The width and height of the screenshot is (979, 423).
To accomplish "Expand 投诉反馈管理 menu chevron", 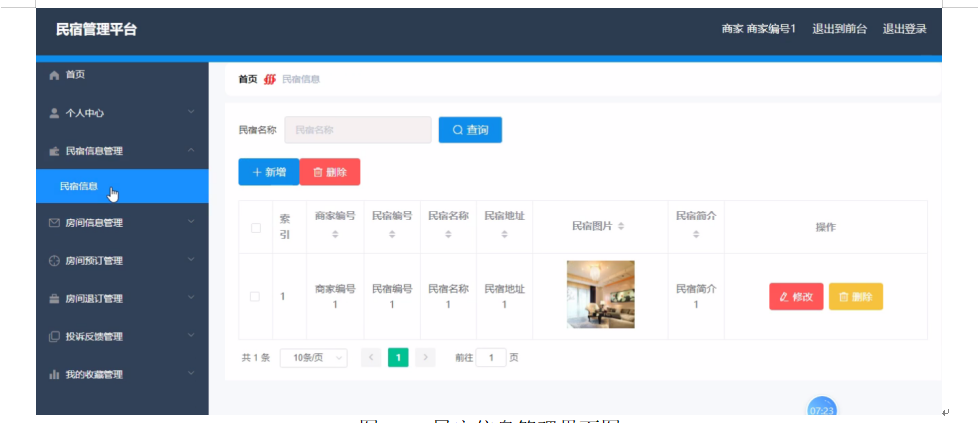I will coord(191,336).
